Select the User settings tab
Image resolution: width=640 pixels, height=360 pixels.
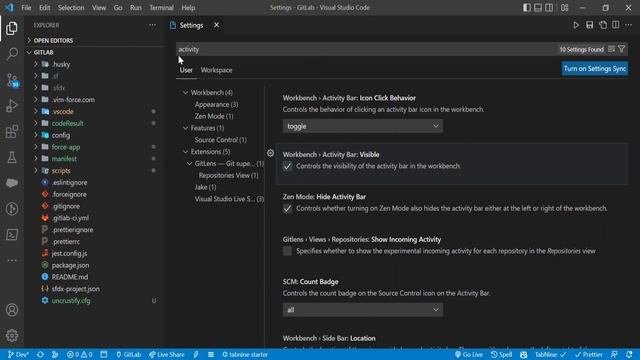click(x=186, y=70)
